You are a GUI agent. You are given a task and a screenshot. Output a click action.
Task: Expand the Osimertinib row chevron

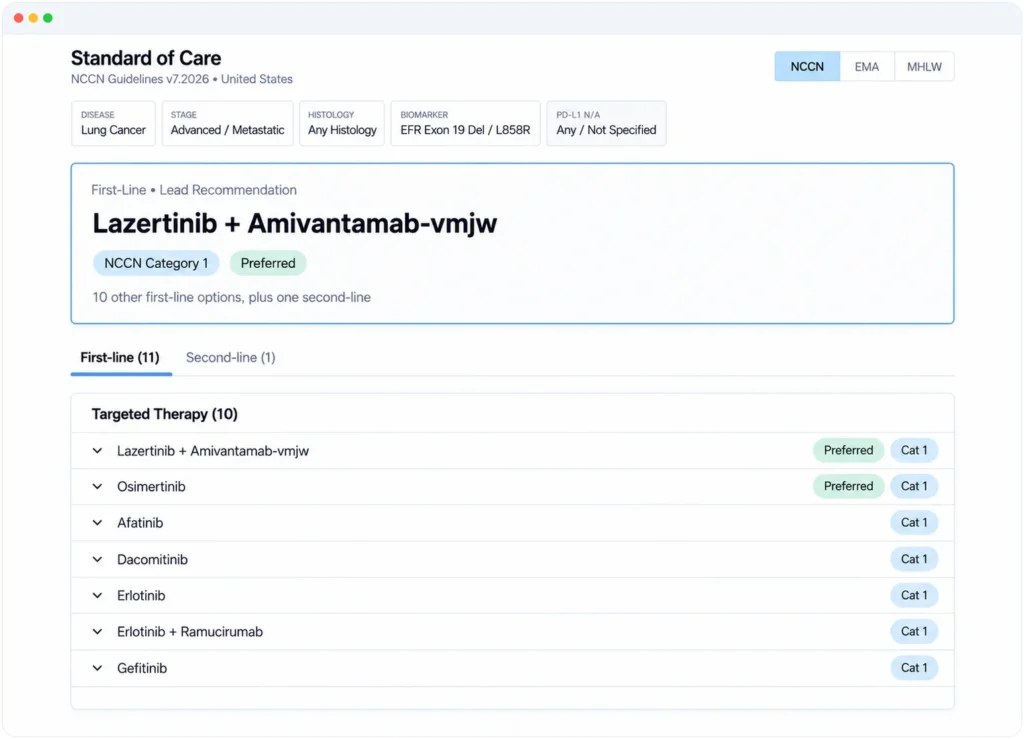97,486
